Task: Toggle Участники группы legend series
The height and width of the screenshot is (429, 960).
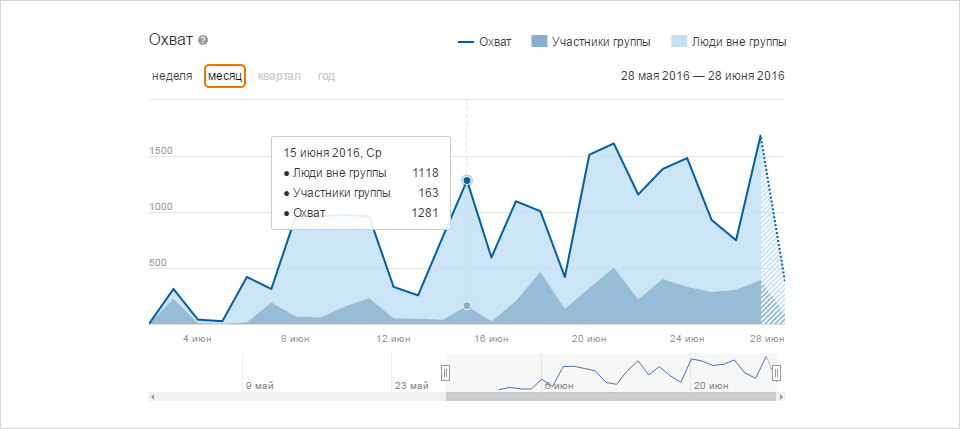Action: [591, 42]
